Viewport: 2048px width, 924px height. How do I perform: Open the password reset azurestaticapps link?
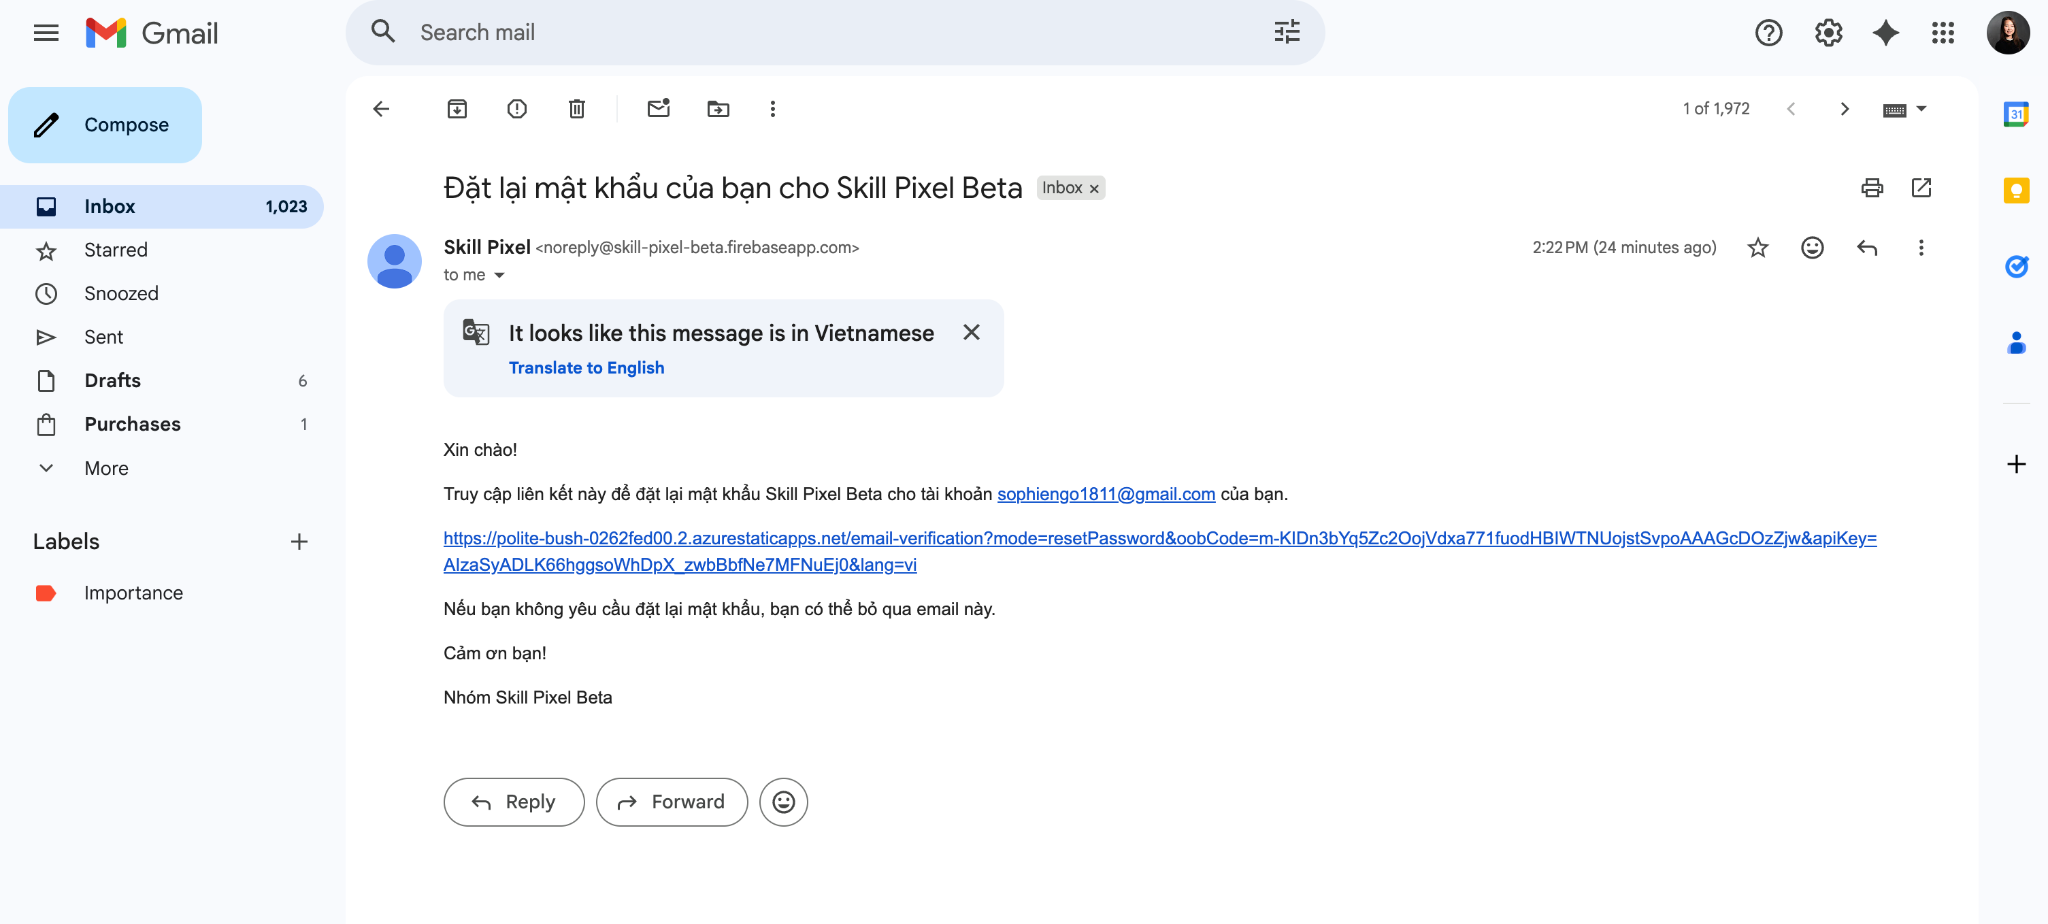point(1160,552)
